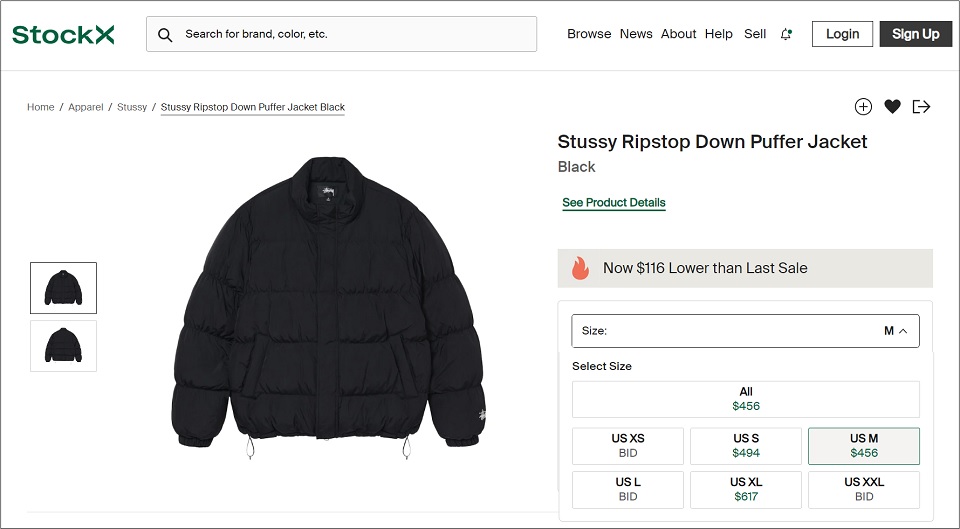This screenshot has width=960, height=529.
Task: Click the heart favorite icon
Action: point(893,107)
